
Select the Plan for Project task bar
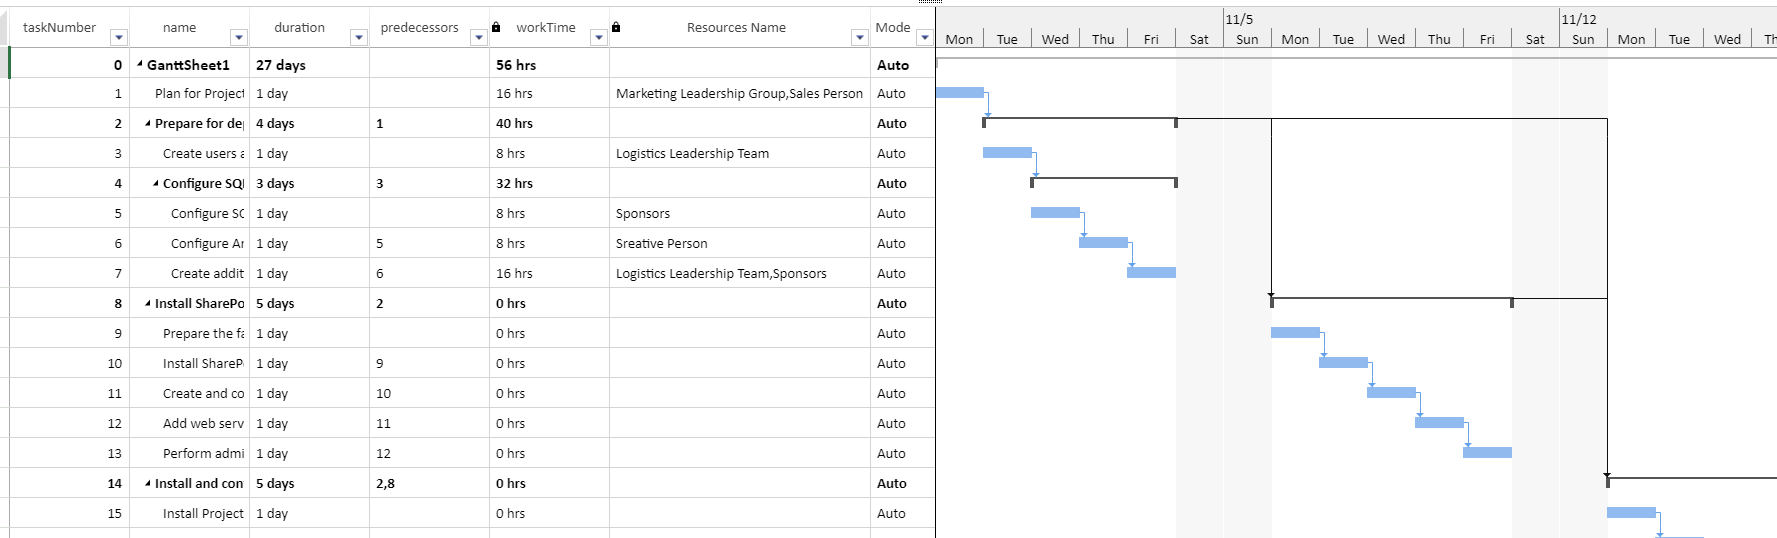(960, 93)
